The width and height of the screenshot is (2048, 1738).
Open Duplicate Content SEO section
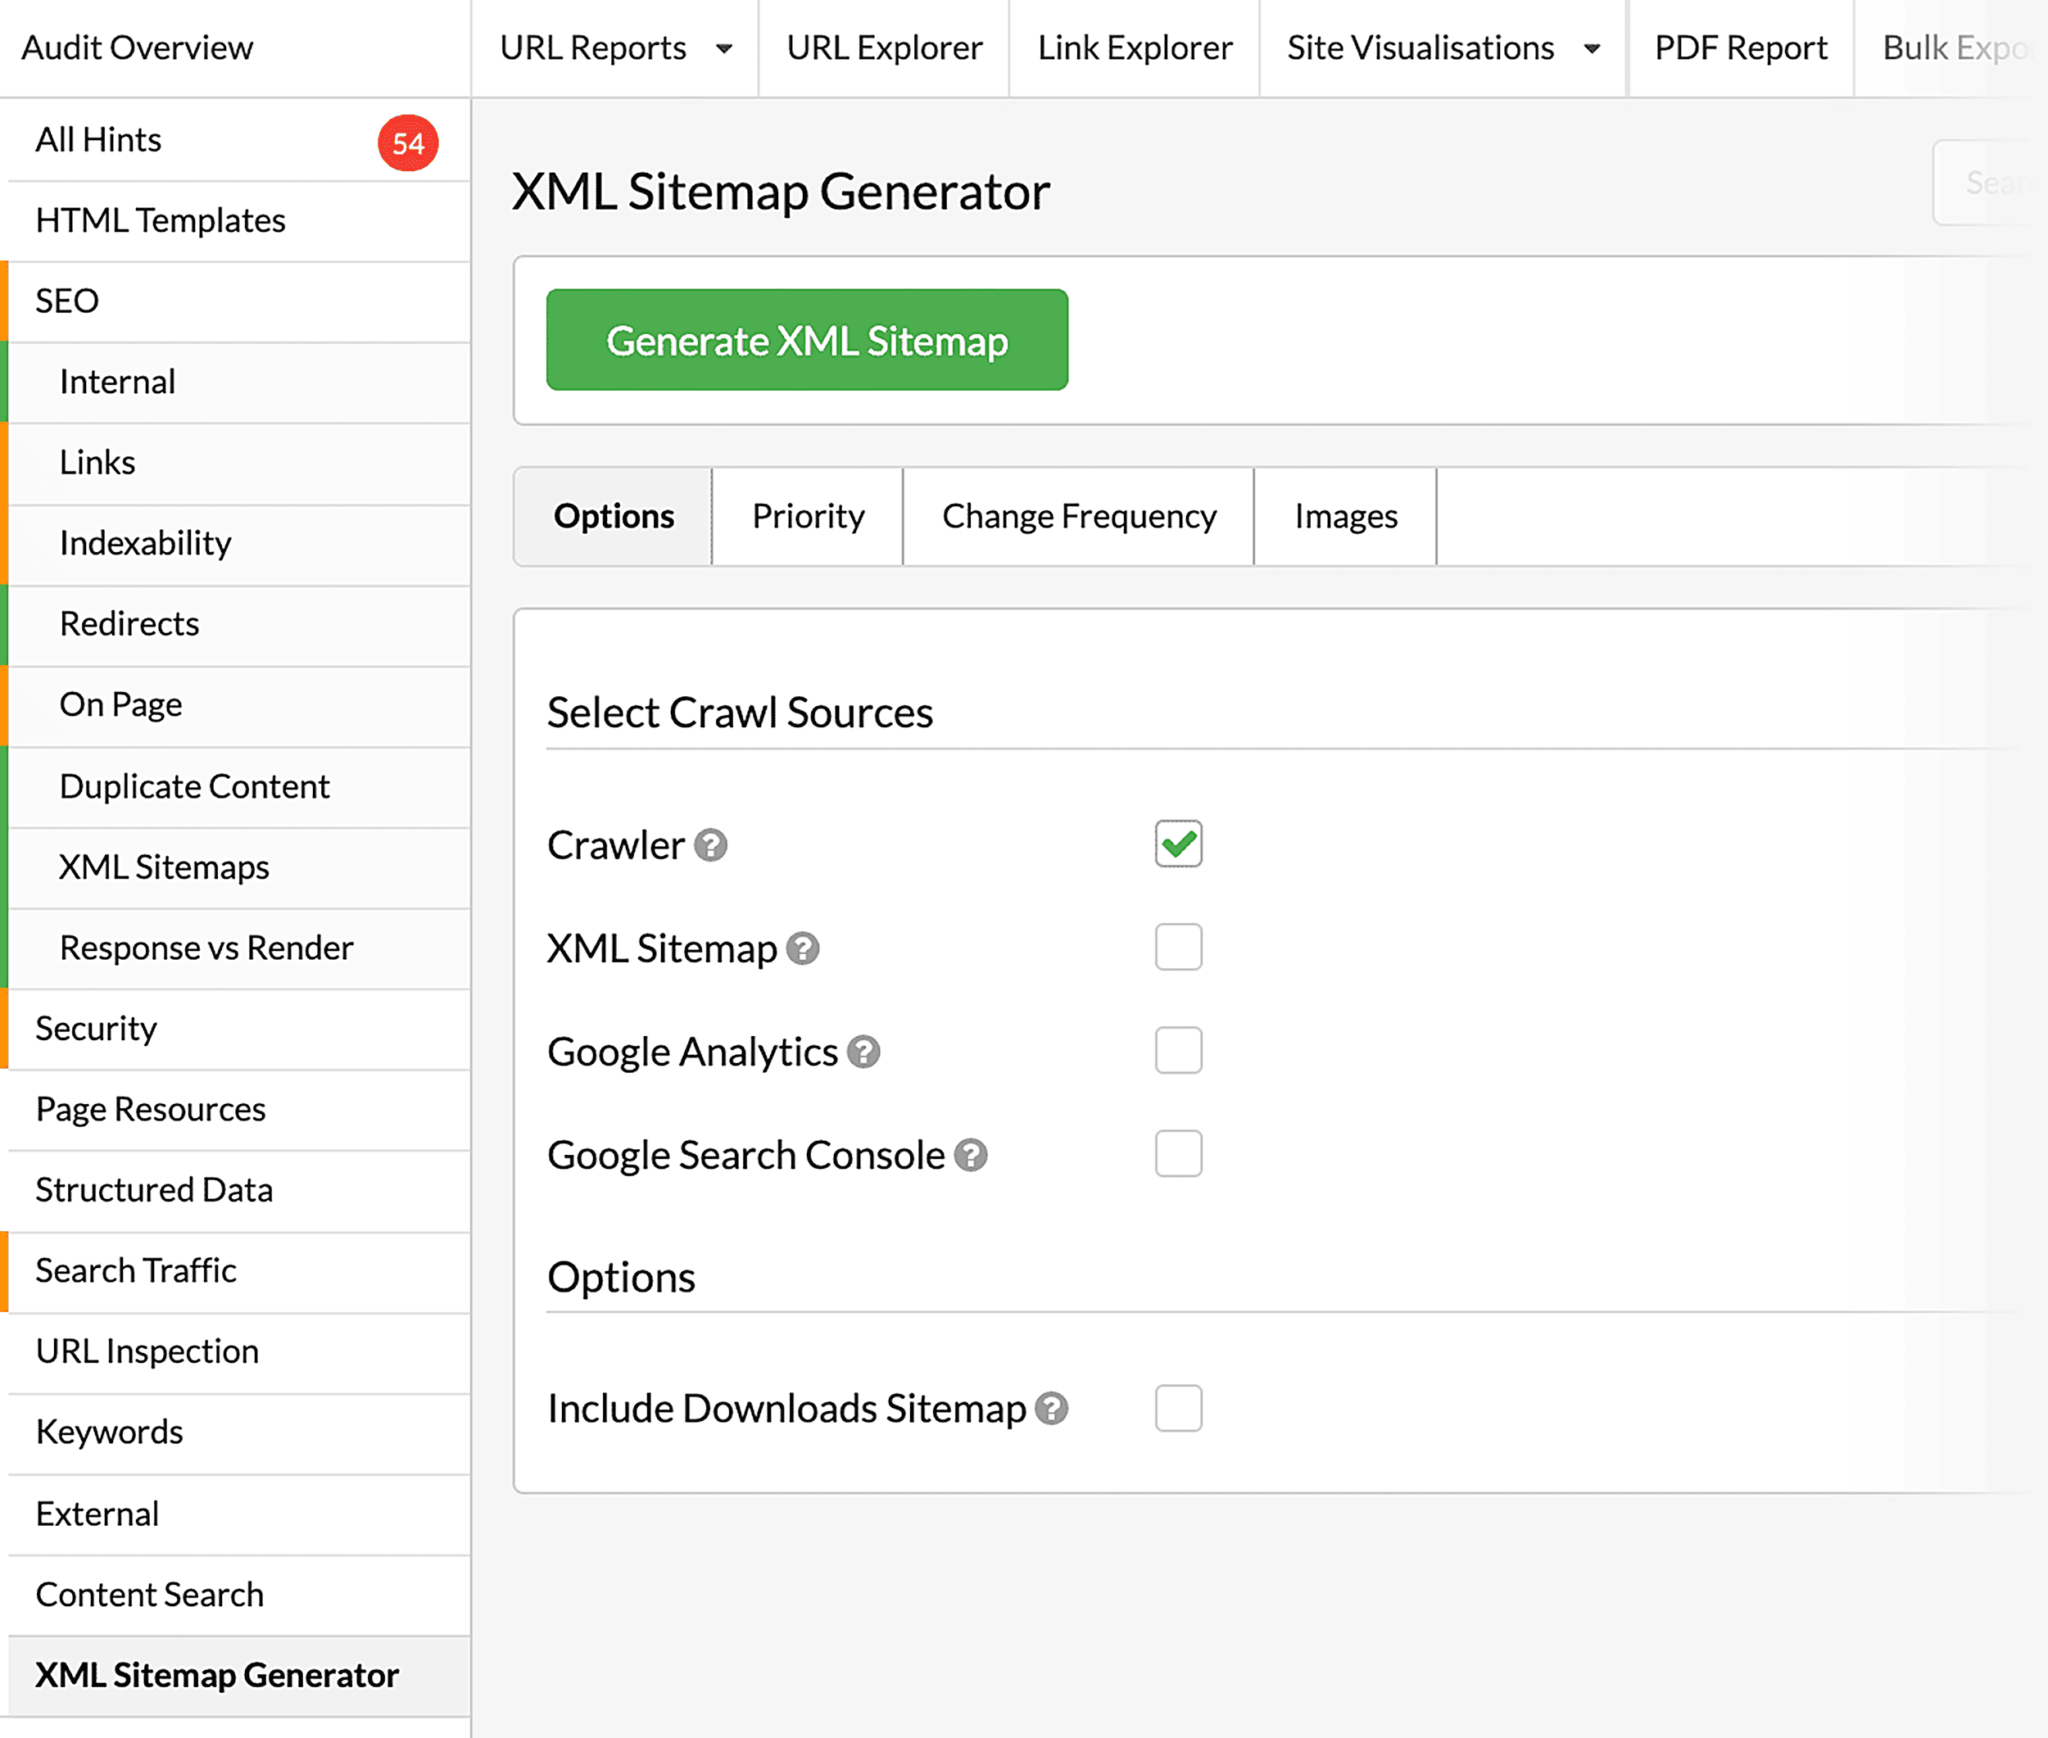pyautogui.click(x=197, y=788)
